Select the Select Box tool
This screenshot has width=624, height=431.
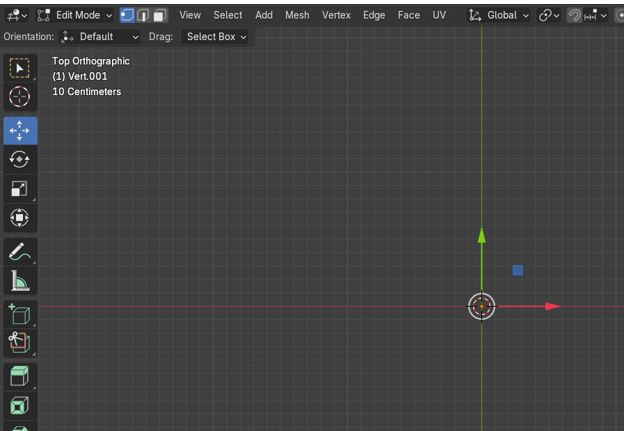pos(20,68)
